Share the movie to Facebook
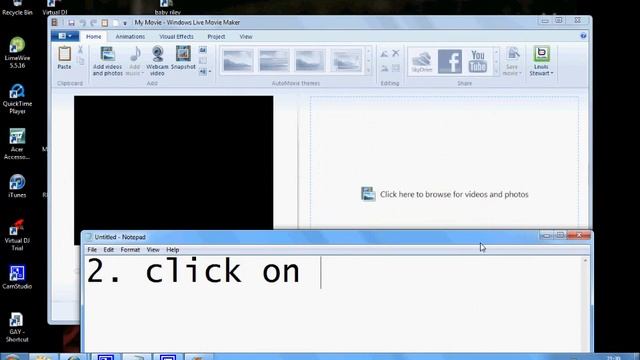This screenshot has height=360, width=640. tap(450, 62)
